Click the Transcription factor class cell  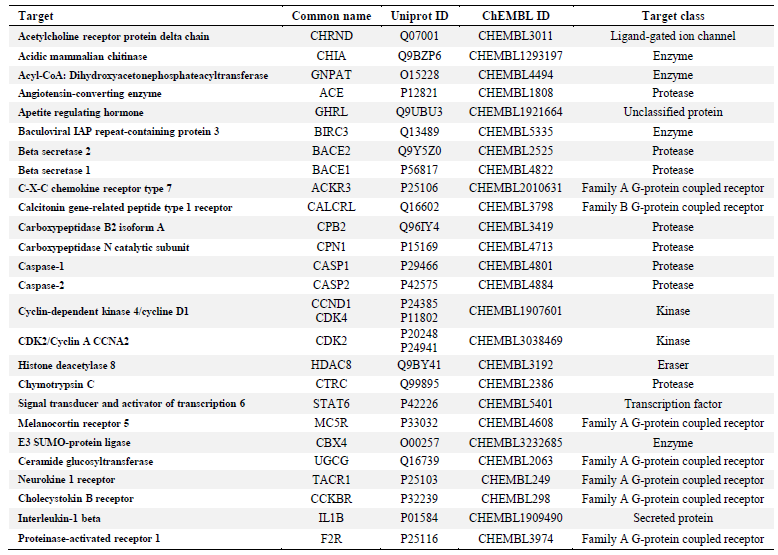(x=673, y=404)
